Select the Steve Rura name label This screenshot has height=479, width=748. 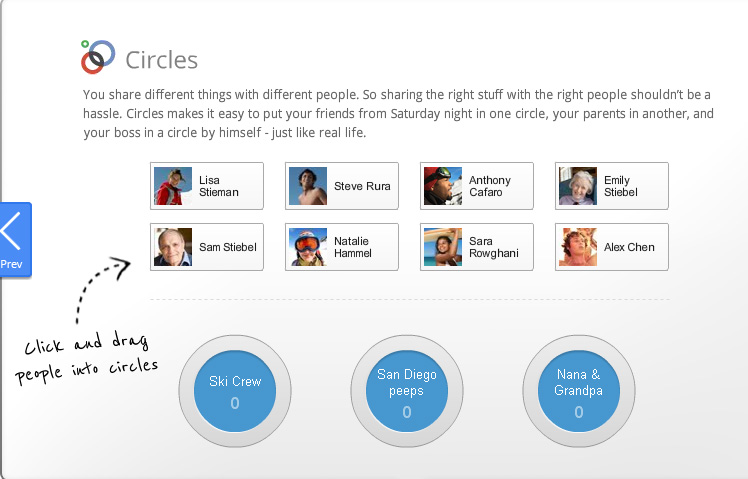362,186
